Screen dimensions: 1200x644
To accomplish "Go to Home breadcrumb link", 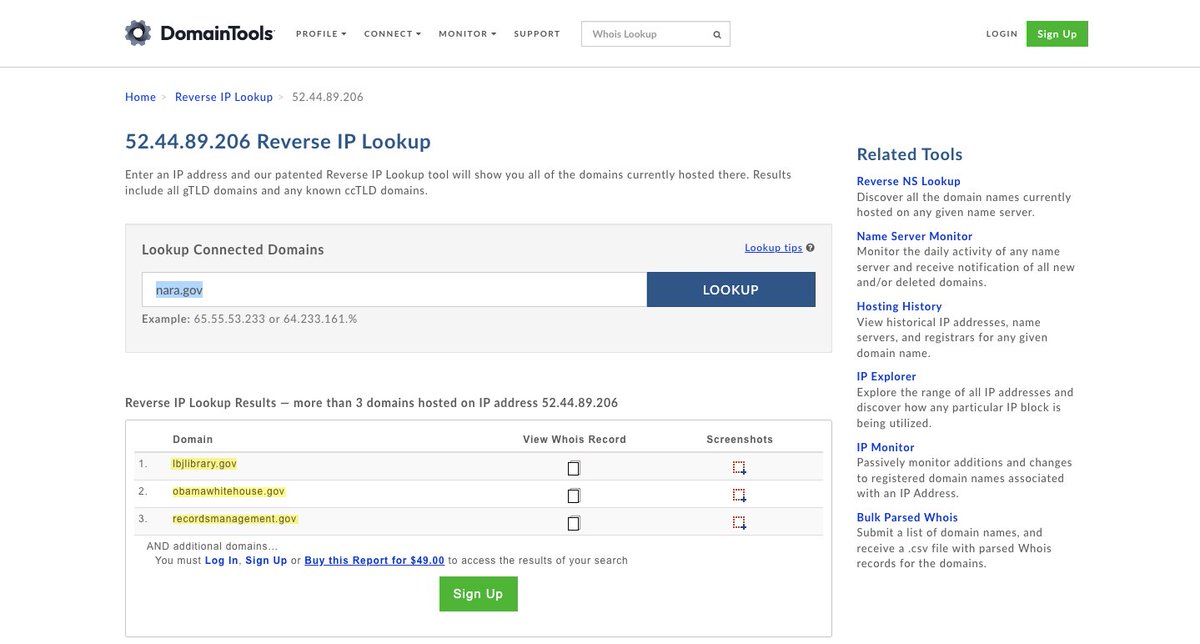I will pos(140,97).
